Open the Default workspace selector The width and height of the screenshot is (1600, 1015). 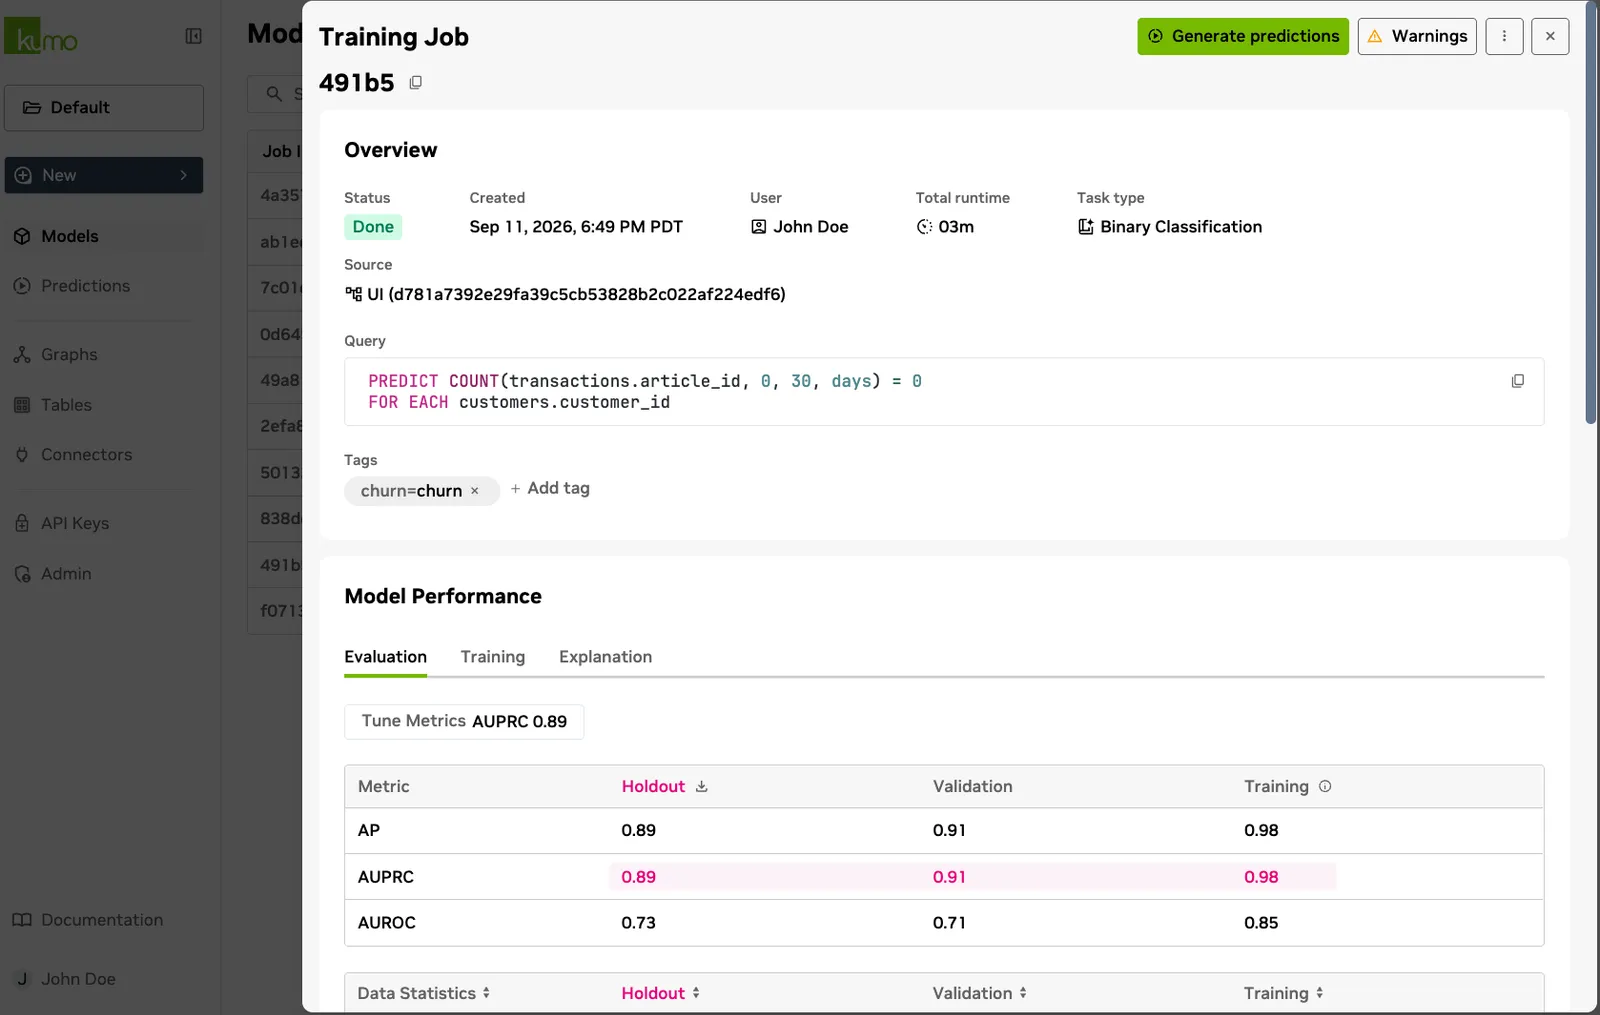104,107
